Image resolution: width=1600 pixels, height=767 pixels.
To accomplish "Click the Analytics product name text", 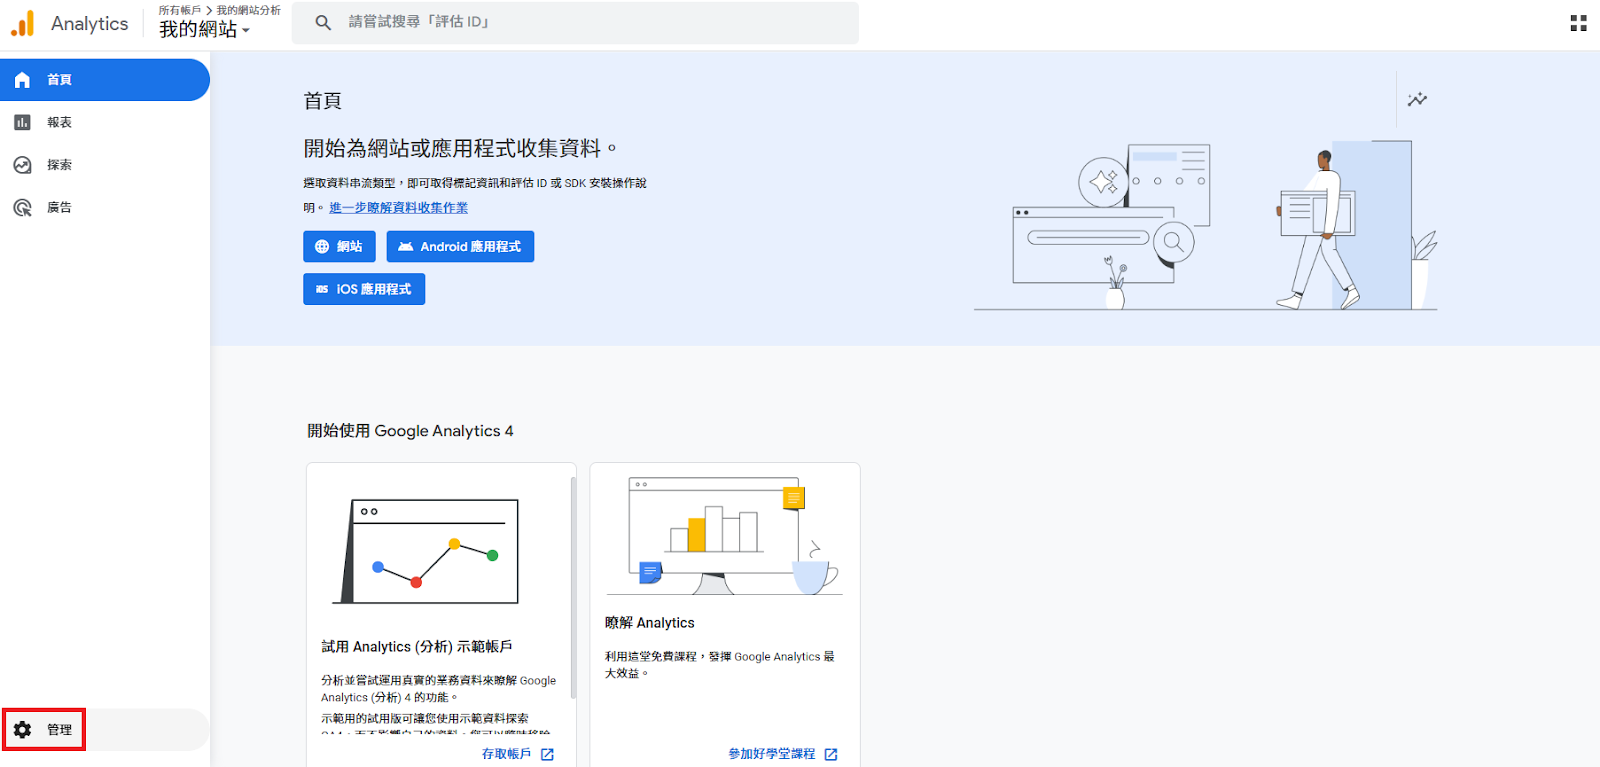I will (x=90, y=23).
